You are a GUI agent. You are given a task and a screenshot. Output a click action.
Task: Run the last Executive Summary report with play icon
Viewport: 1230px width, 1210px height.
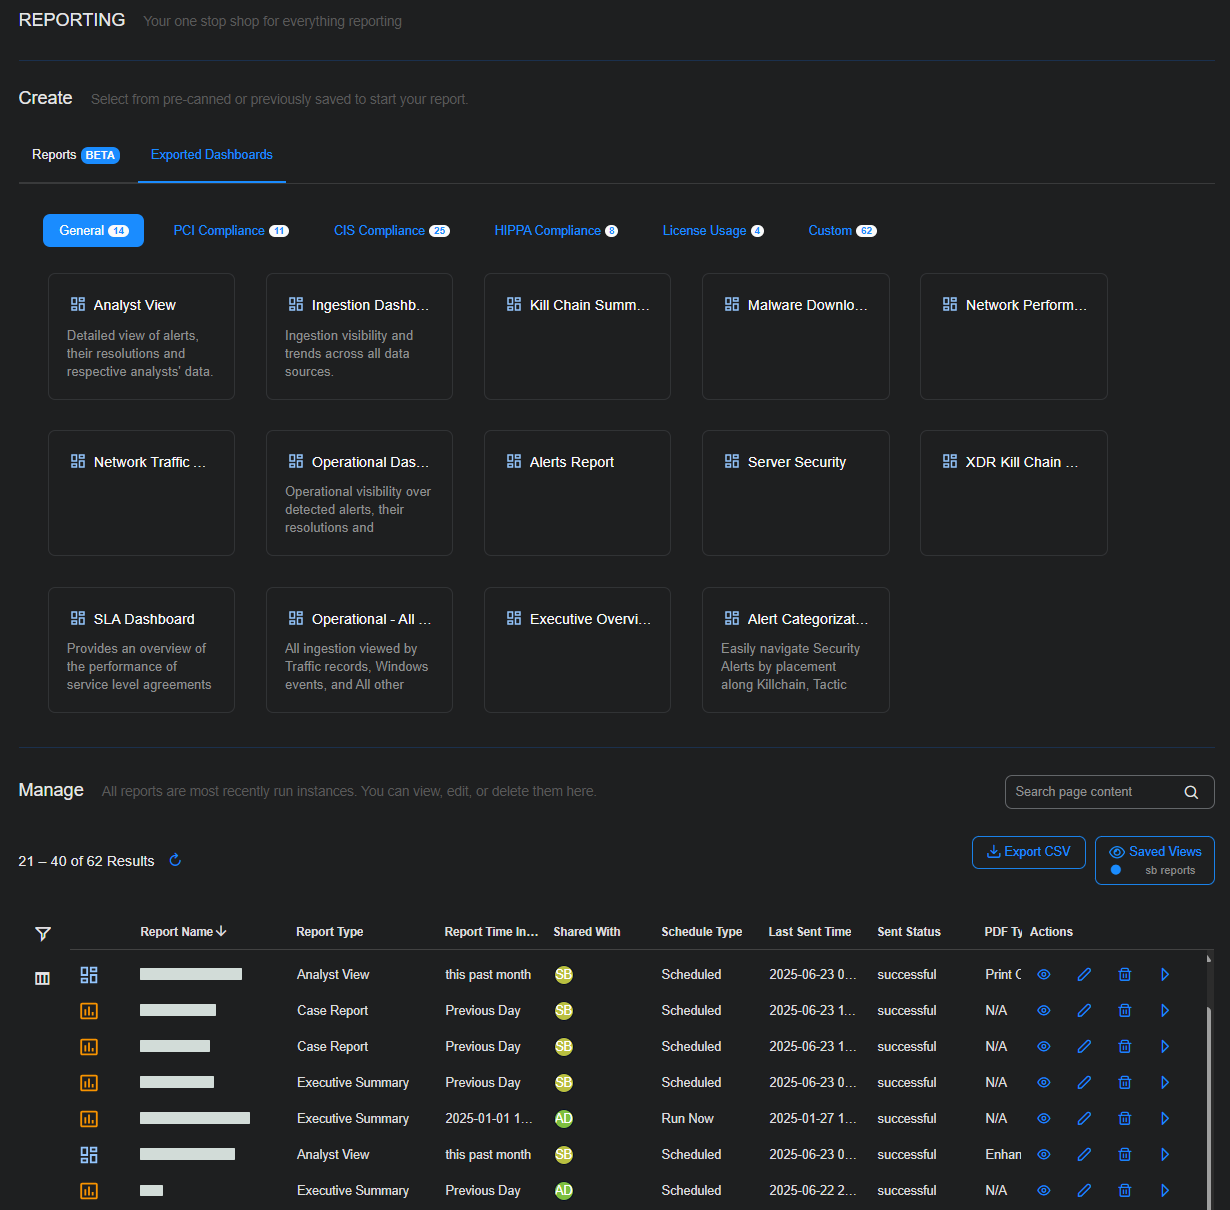1164,1190
